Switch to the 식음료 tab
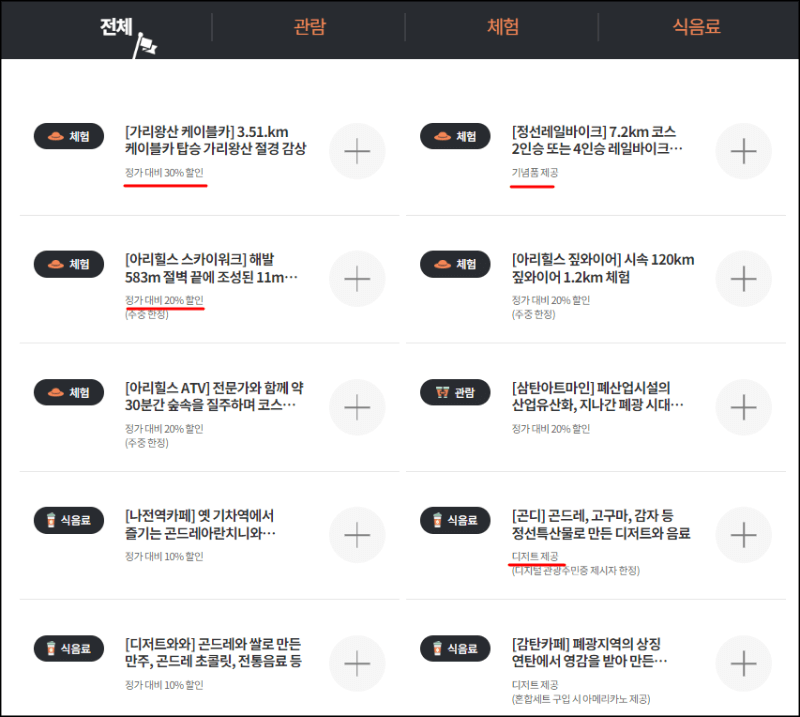 pyautogui.click(x=696, y=28)
